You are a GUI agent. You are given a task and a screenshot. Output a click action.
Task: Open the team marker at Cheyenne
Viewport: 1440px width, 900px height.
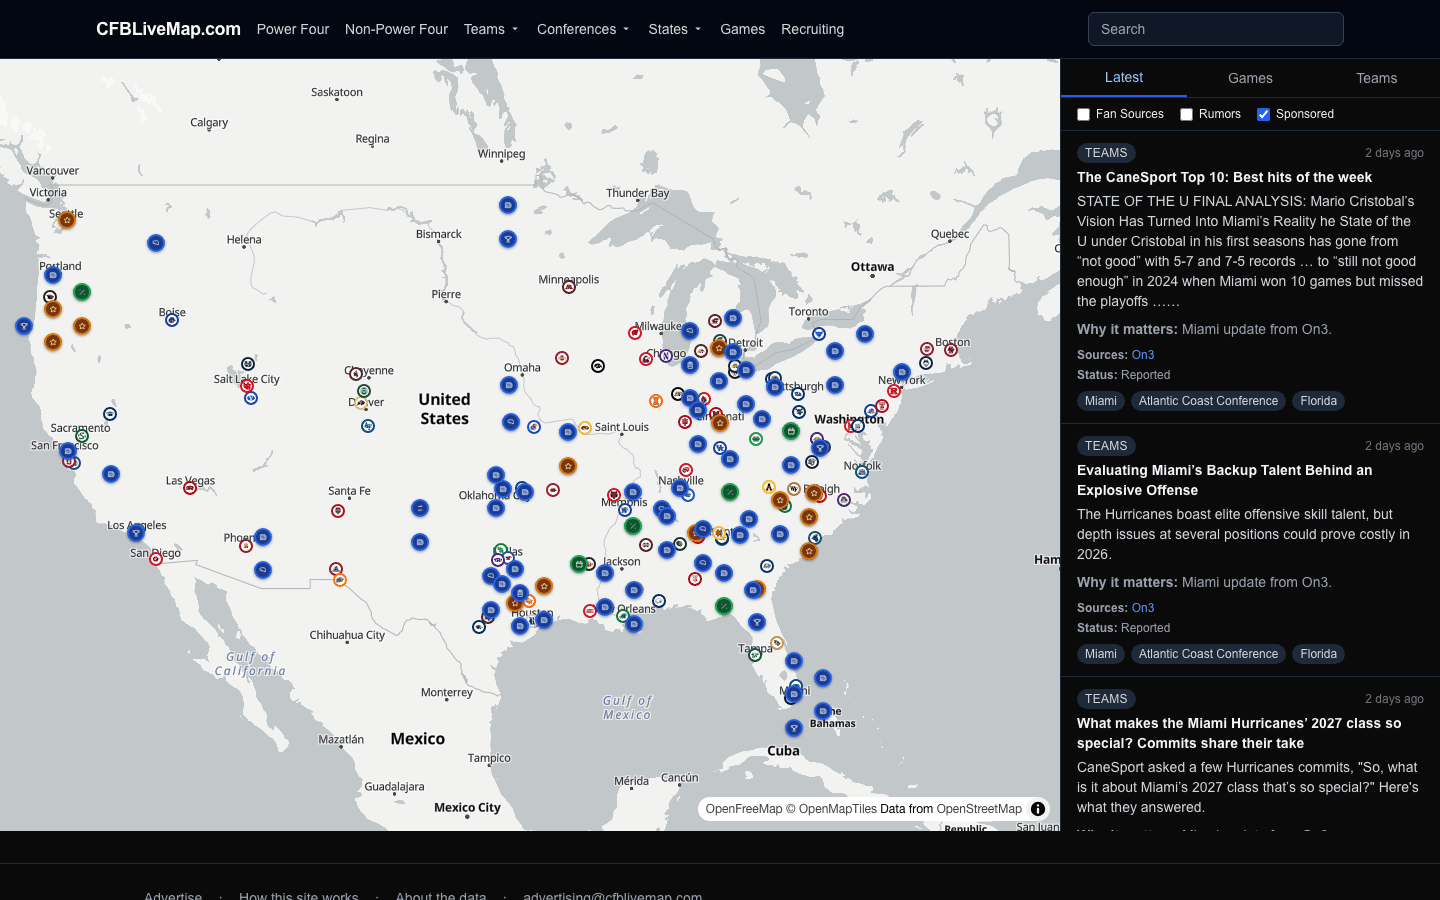(355, 374)
